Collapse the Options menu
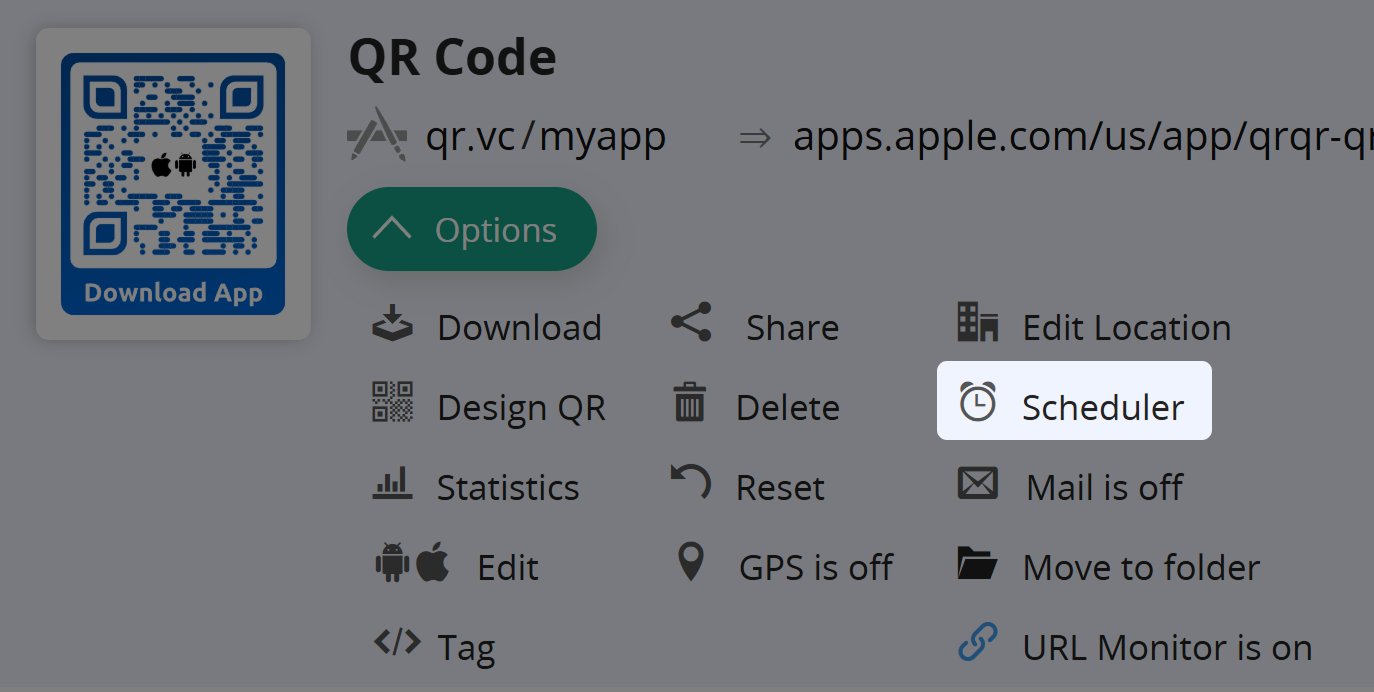This screenshot has width=1374, height=692. point(471,228)
